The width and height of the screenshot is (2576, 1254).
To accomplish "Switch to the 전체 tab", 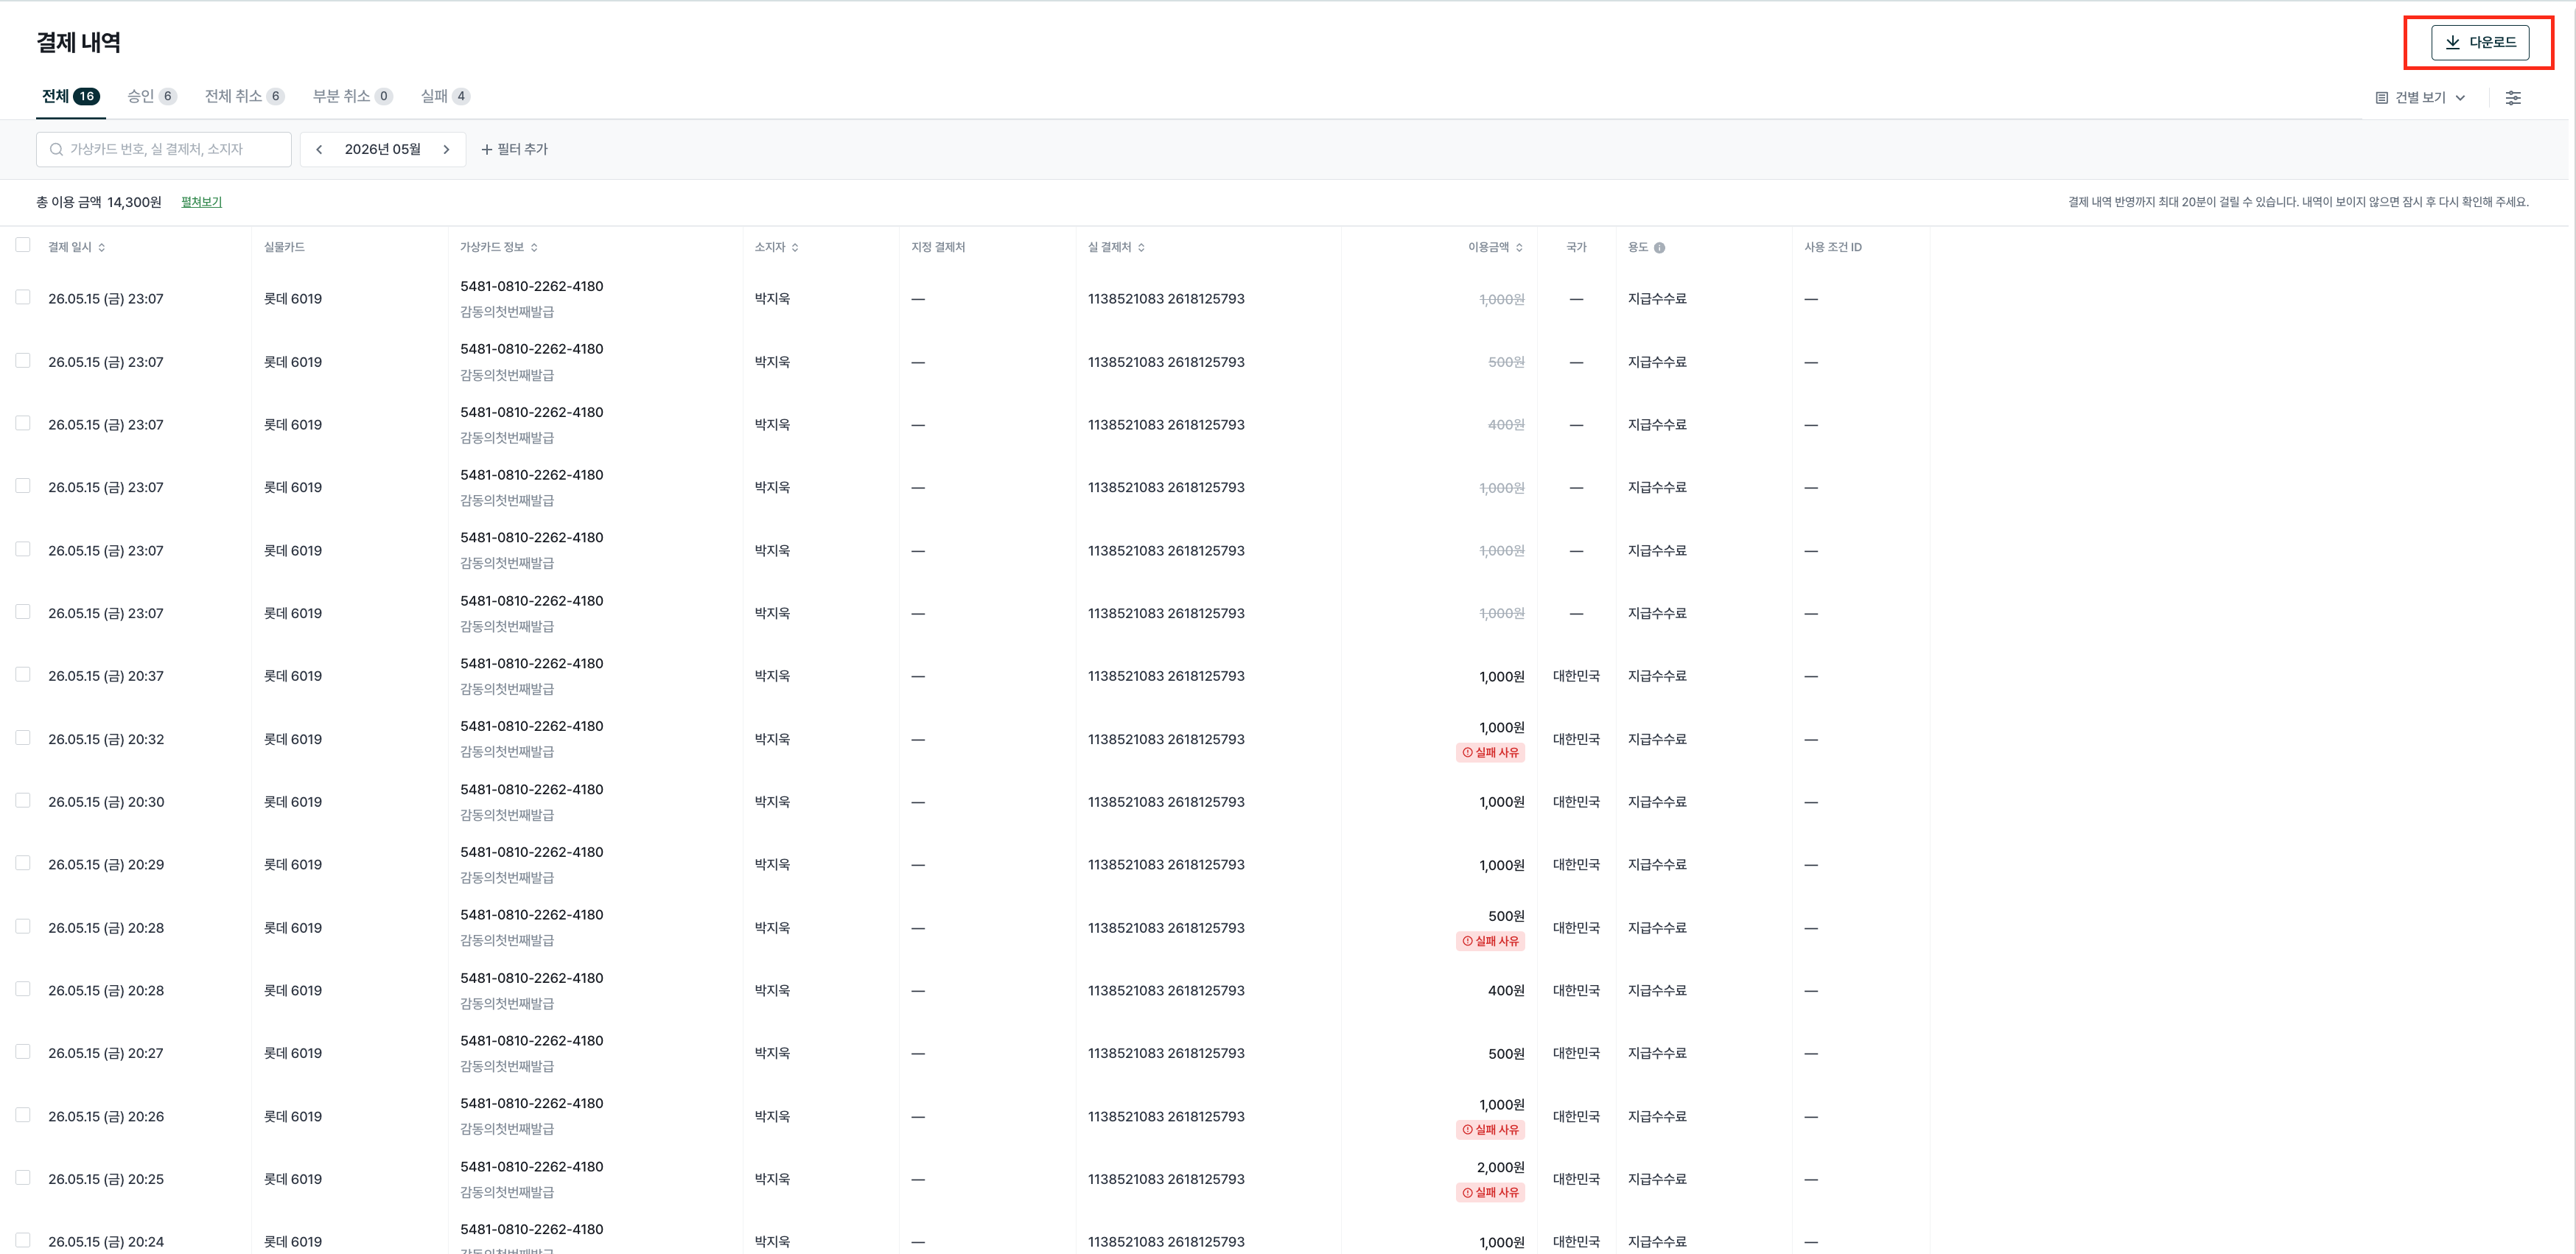I will pyautogui.click(x=70, y=96).
